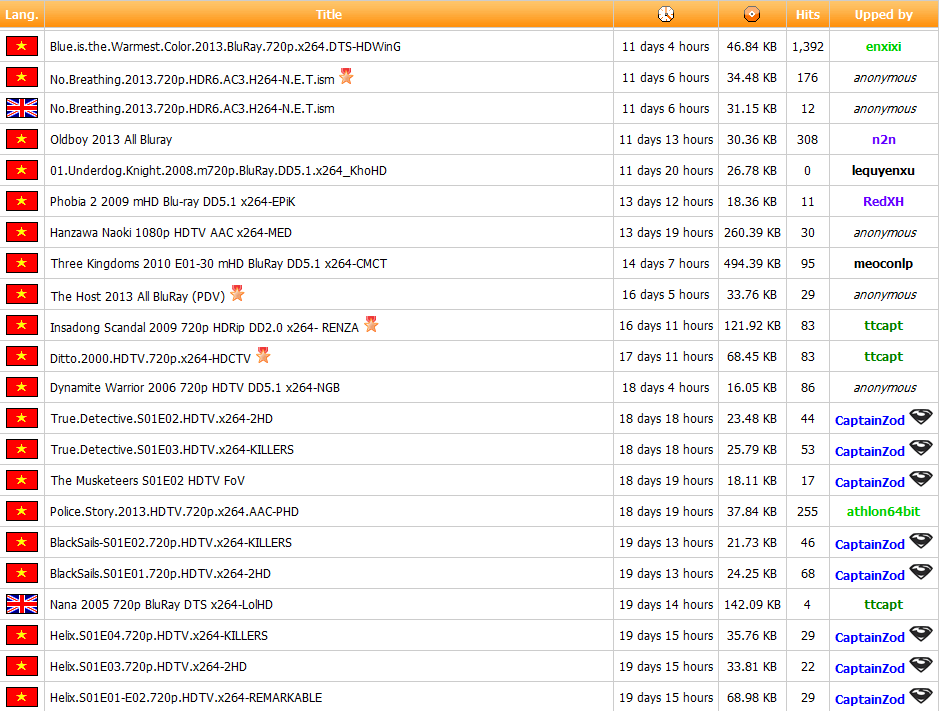The width and height of the screenshot is (939, 711).
Task: Open ttcapt profile in Nana 2005 row
Action: tap(883, 604)
